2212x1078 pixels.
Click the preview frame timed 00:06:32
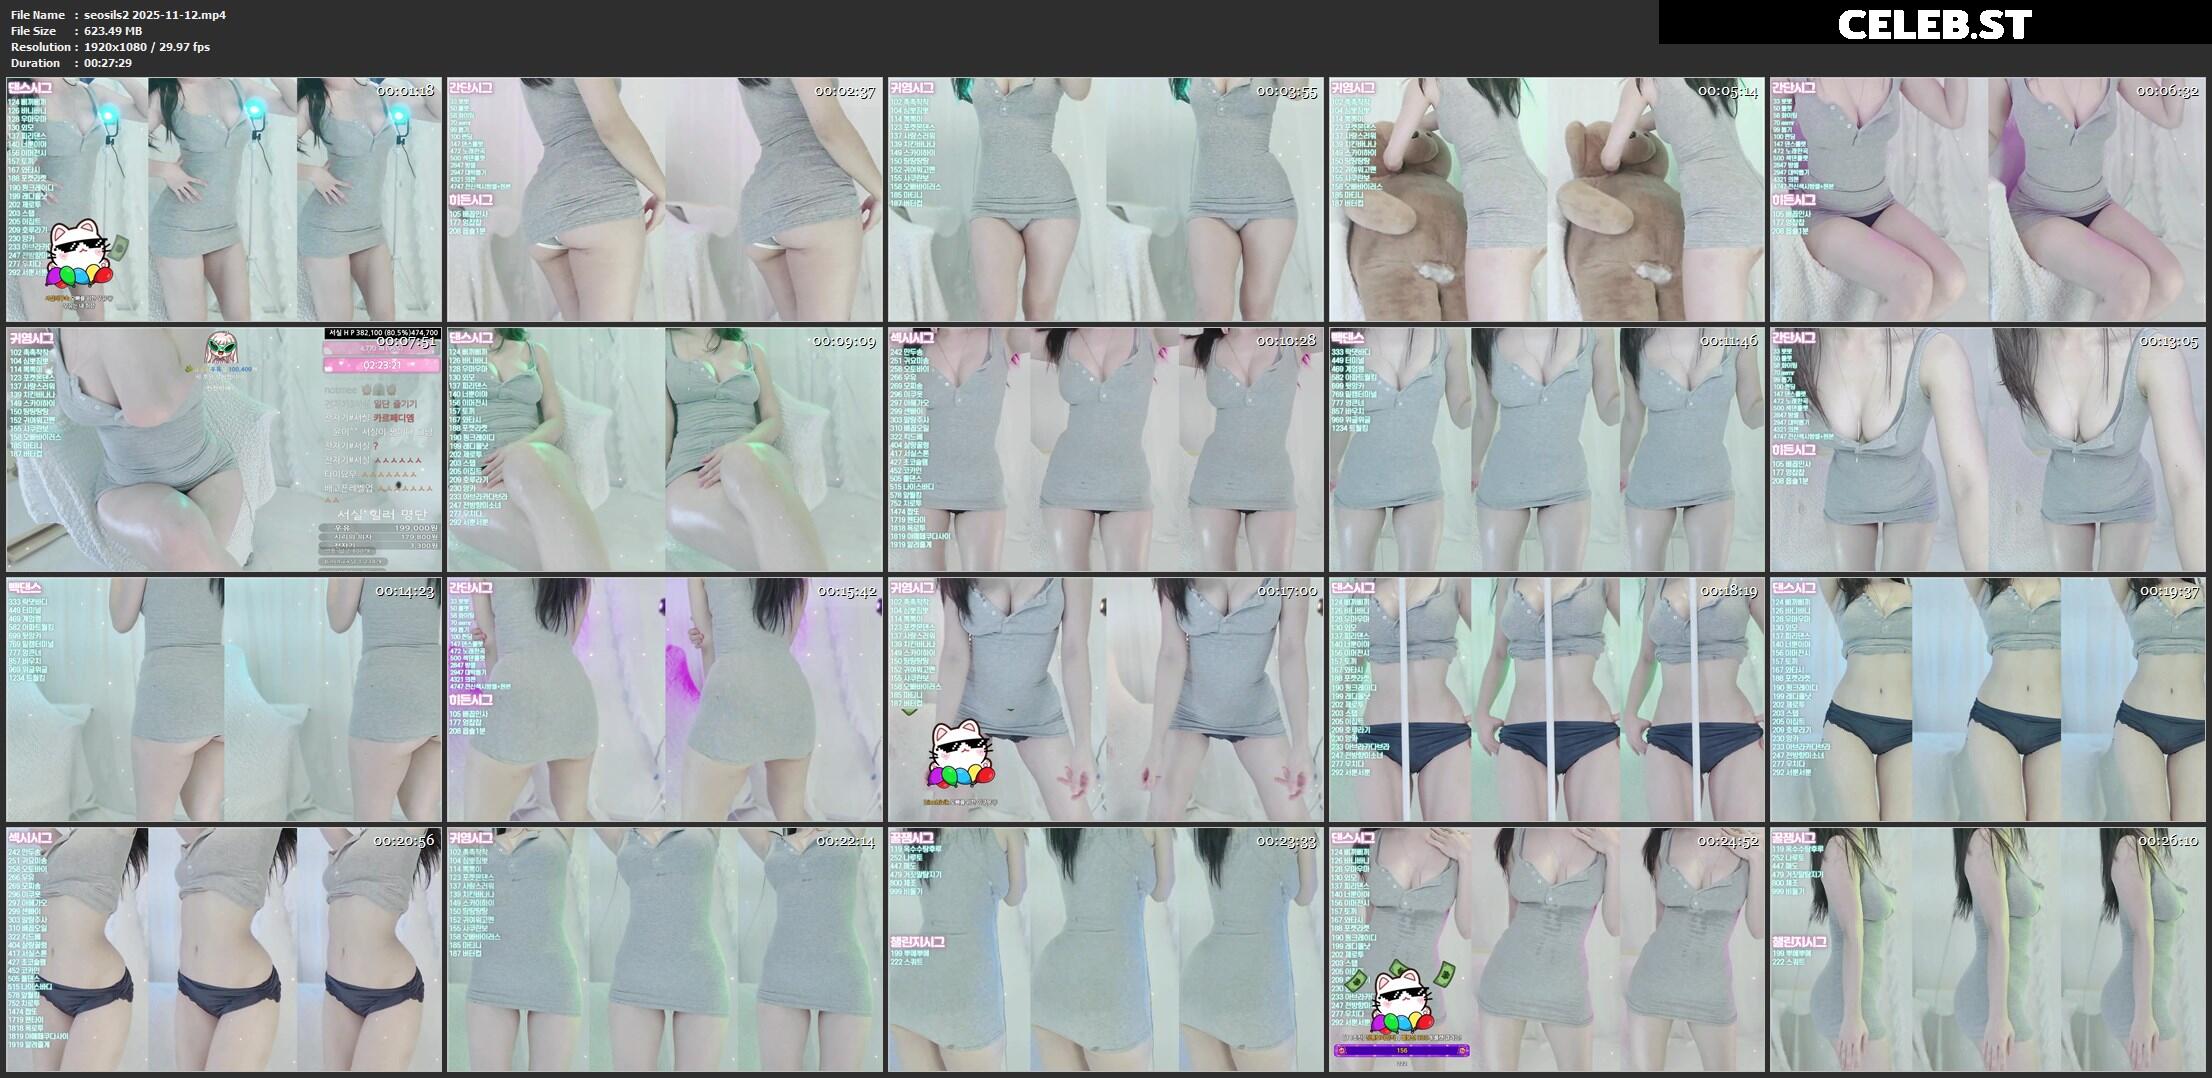click(x=1988, y=200)
